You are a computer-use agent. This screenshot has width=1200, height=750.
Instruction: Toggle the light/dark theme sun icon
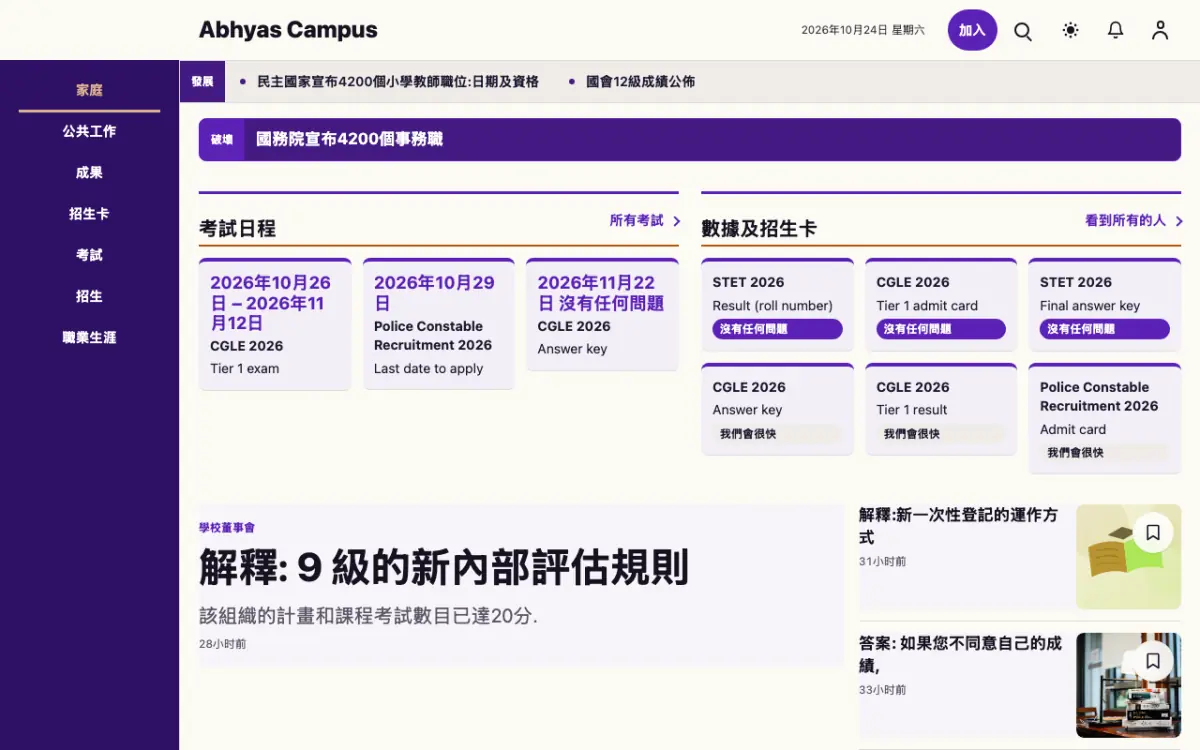1070,30
